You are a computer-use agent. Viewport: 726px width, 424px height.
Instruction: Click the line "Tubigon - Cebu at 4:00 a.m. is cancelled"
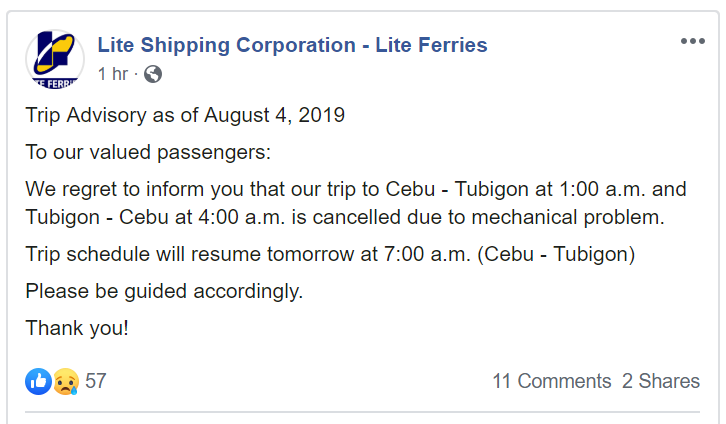coord(345,217)
